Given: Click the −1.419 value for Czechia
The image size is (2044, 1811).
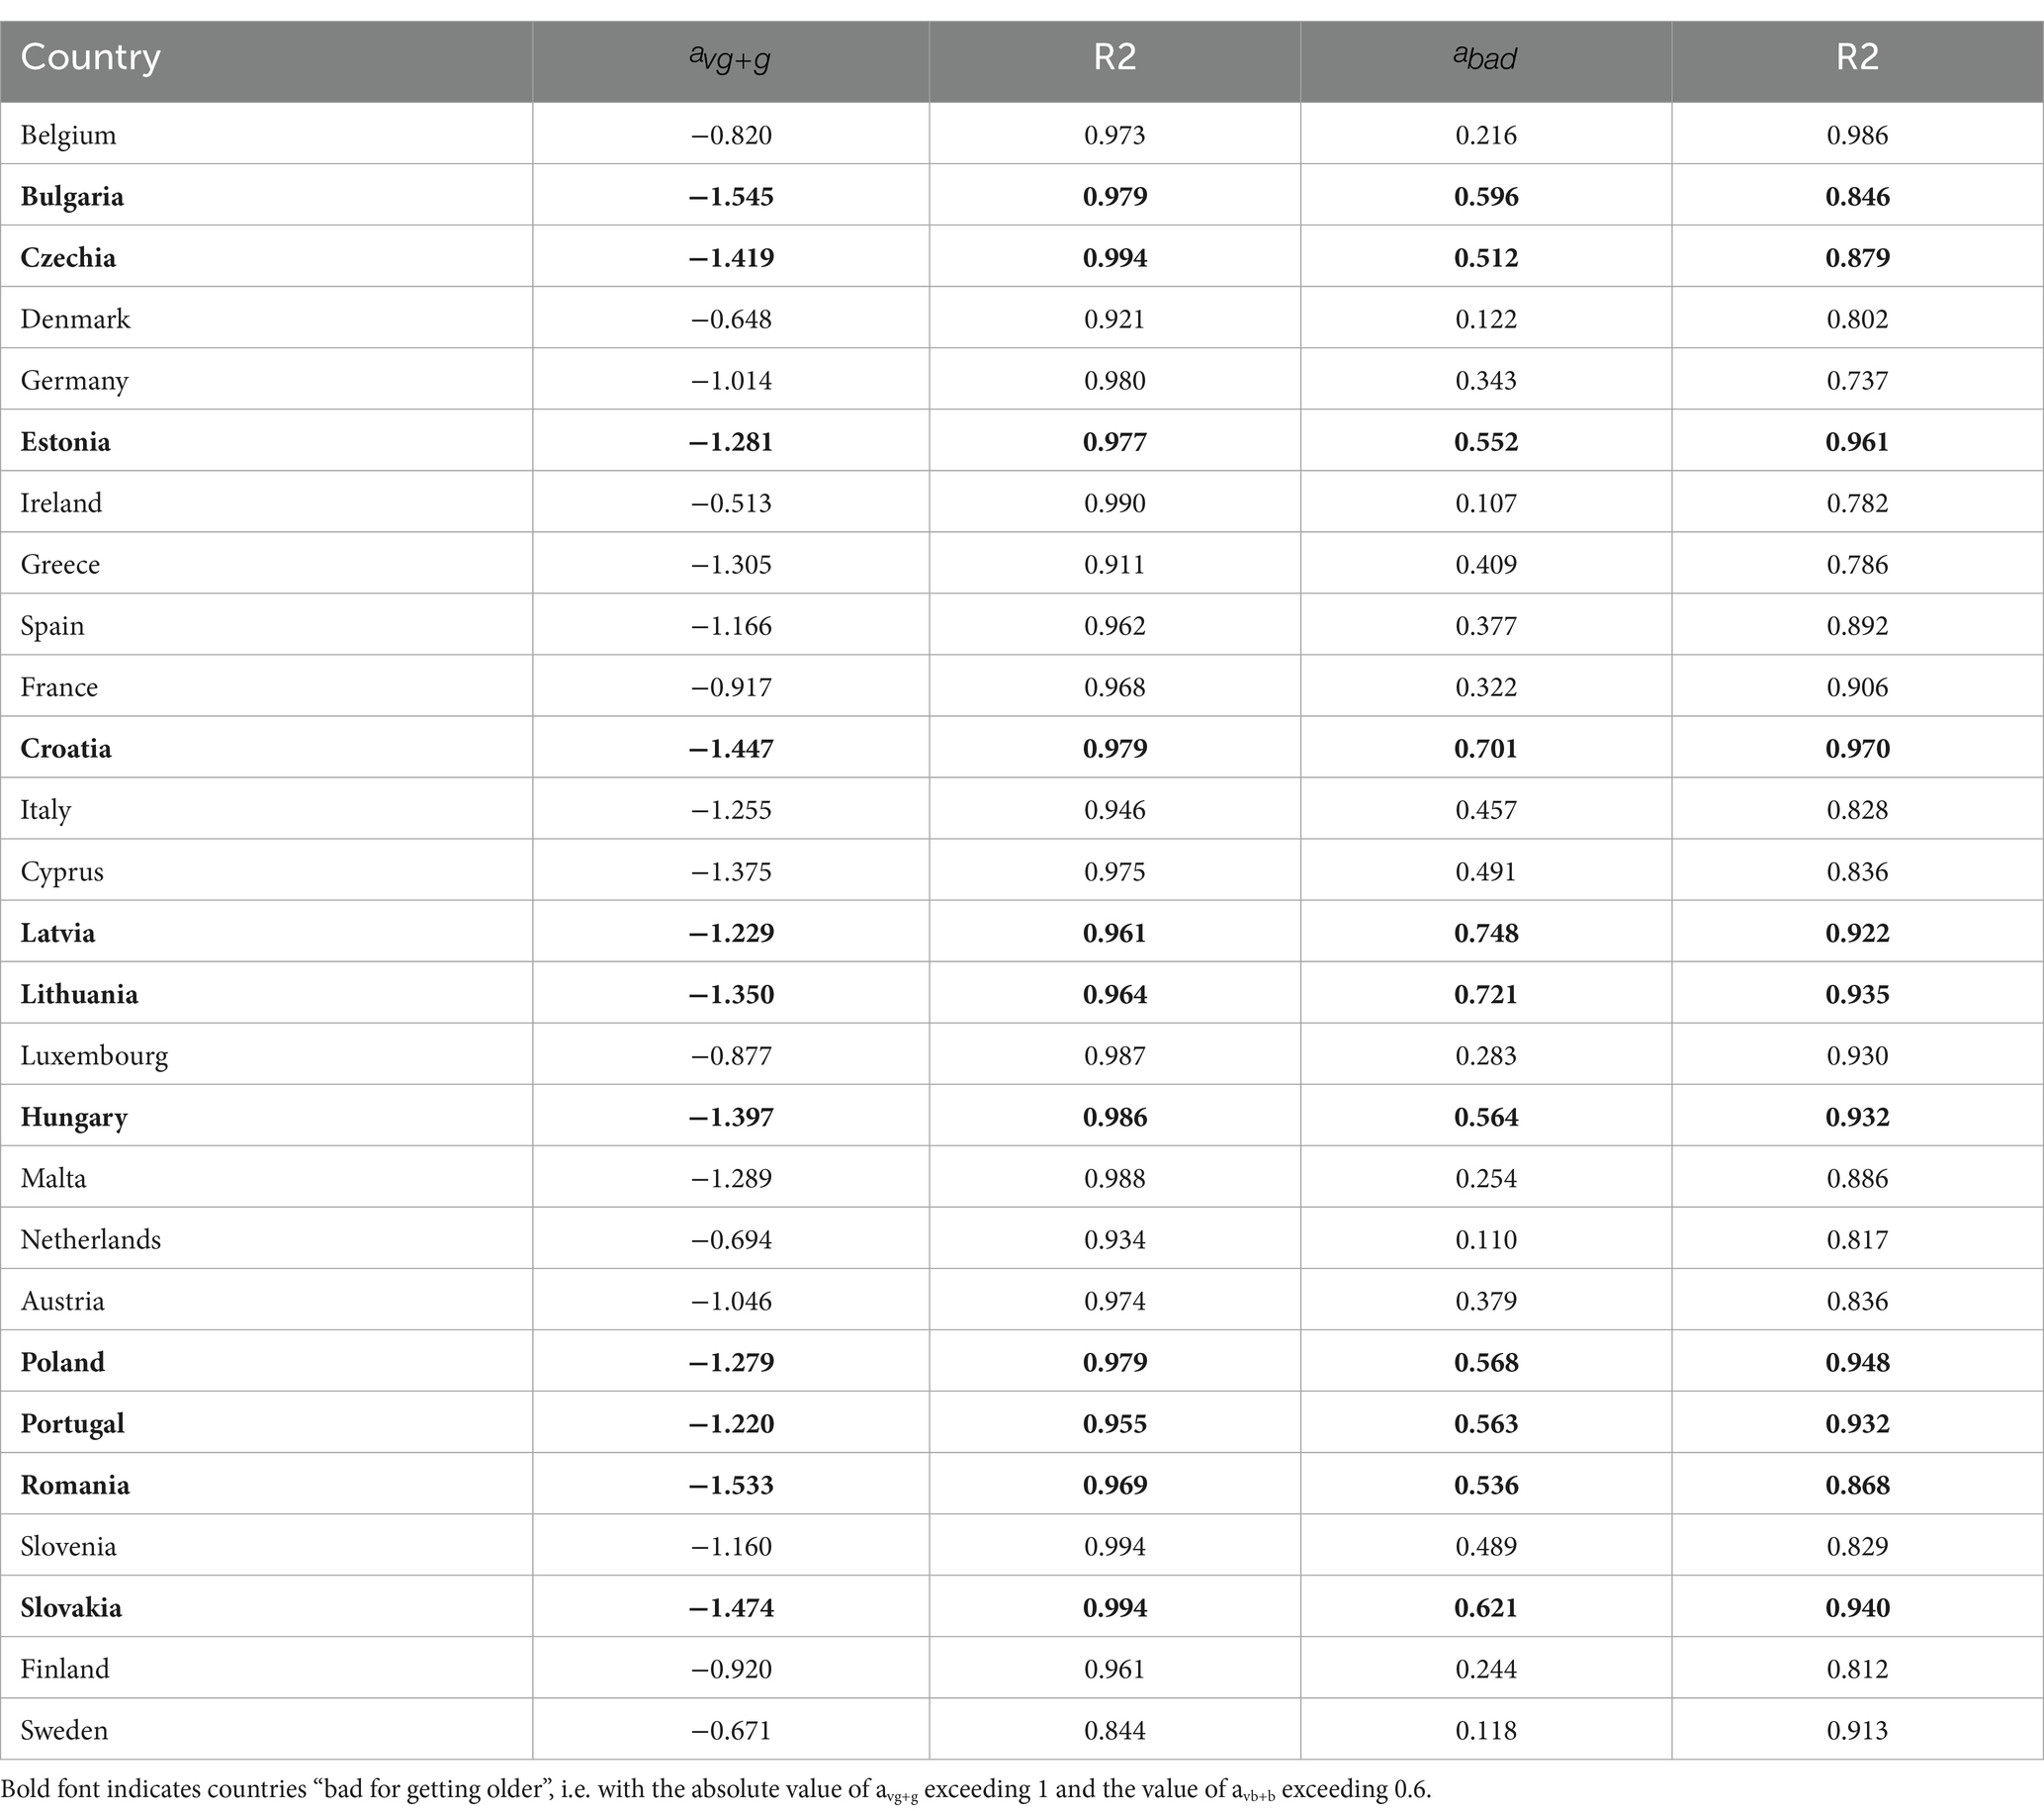Looking at the screenshot, I should click(730, 258).
